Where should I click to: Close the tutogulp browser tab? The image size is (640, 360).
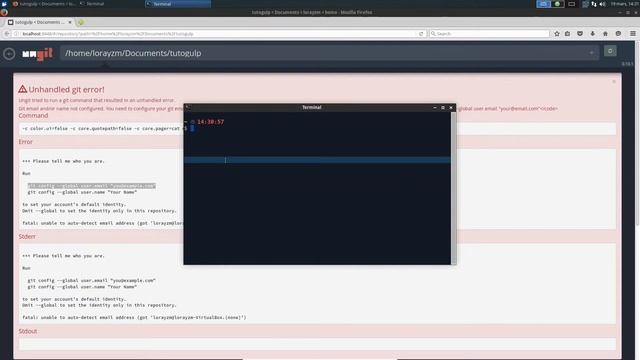pos(70,22)
